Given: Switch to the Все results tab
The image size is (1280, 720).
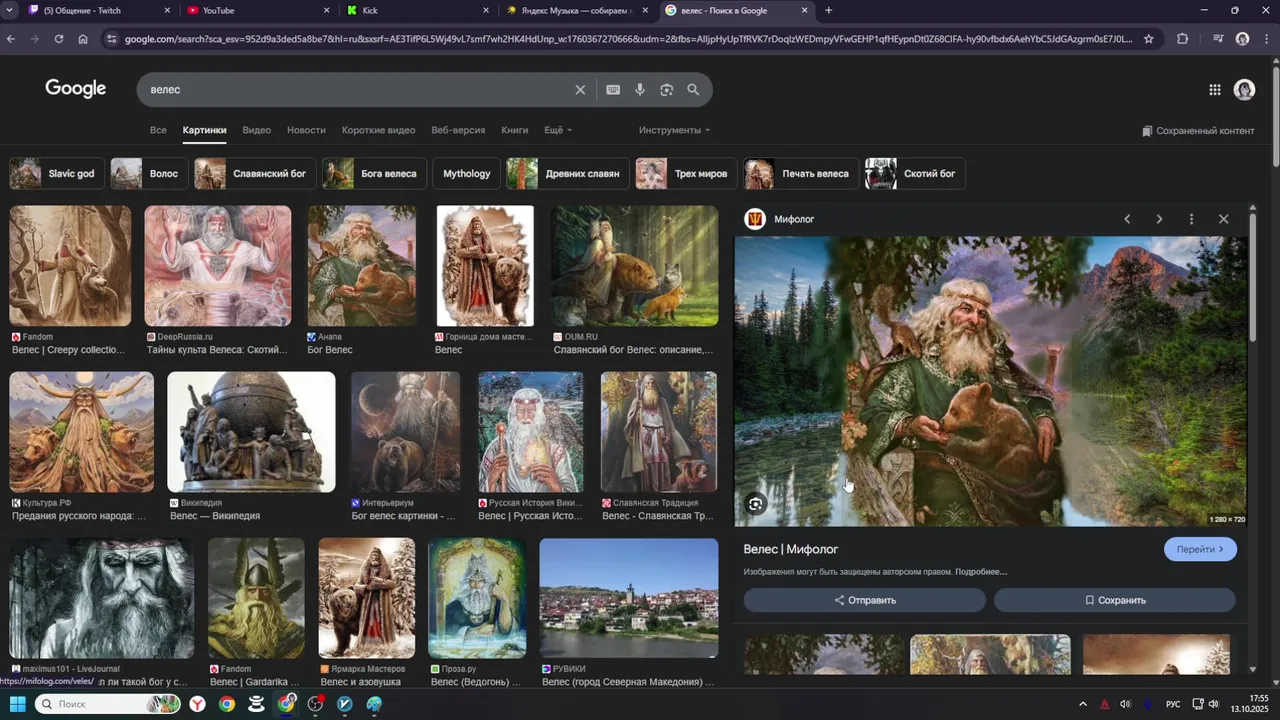Looking at the screenshot, I should point(158,130).
